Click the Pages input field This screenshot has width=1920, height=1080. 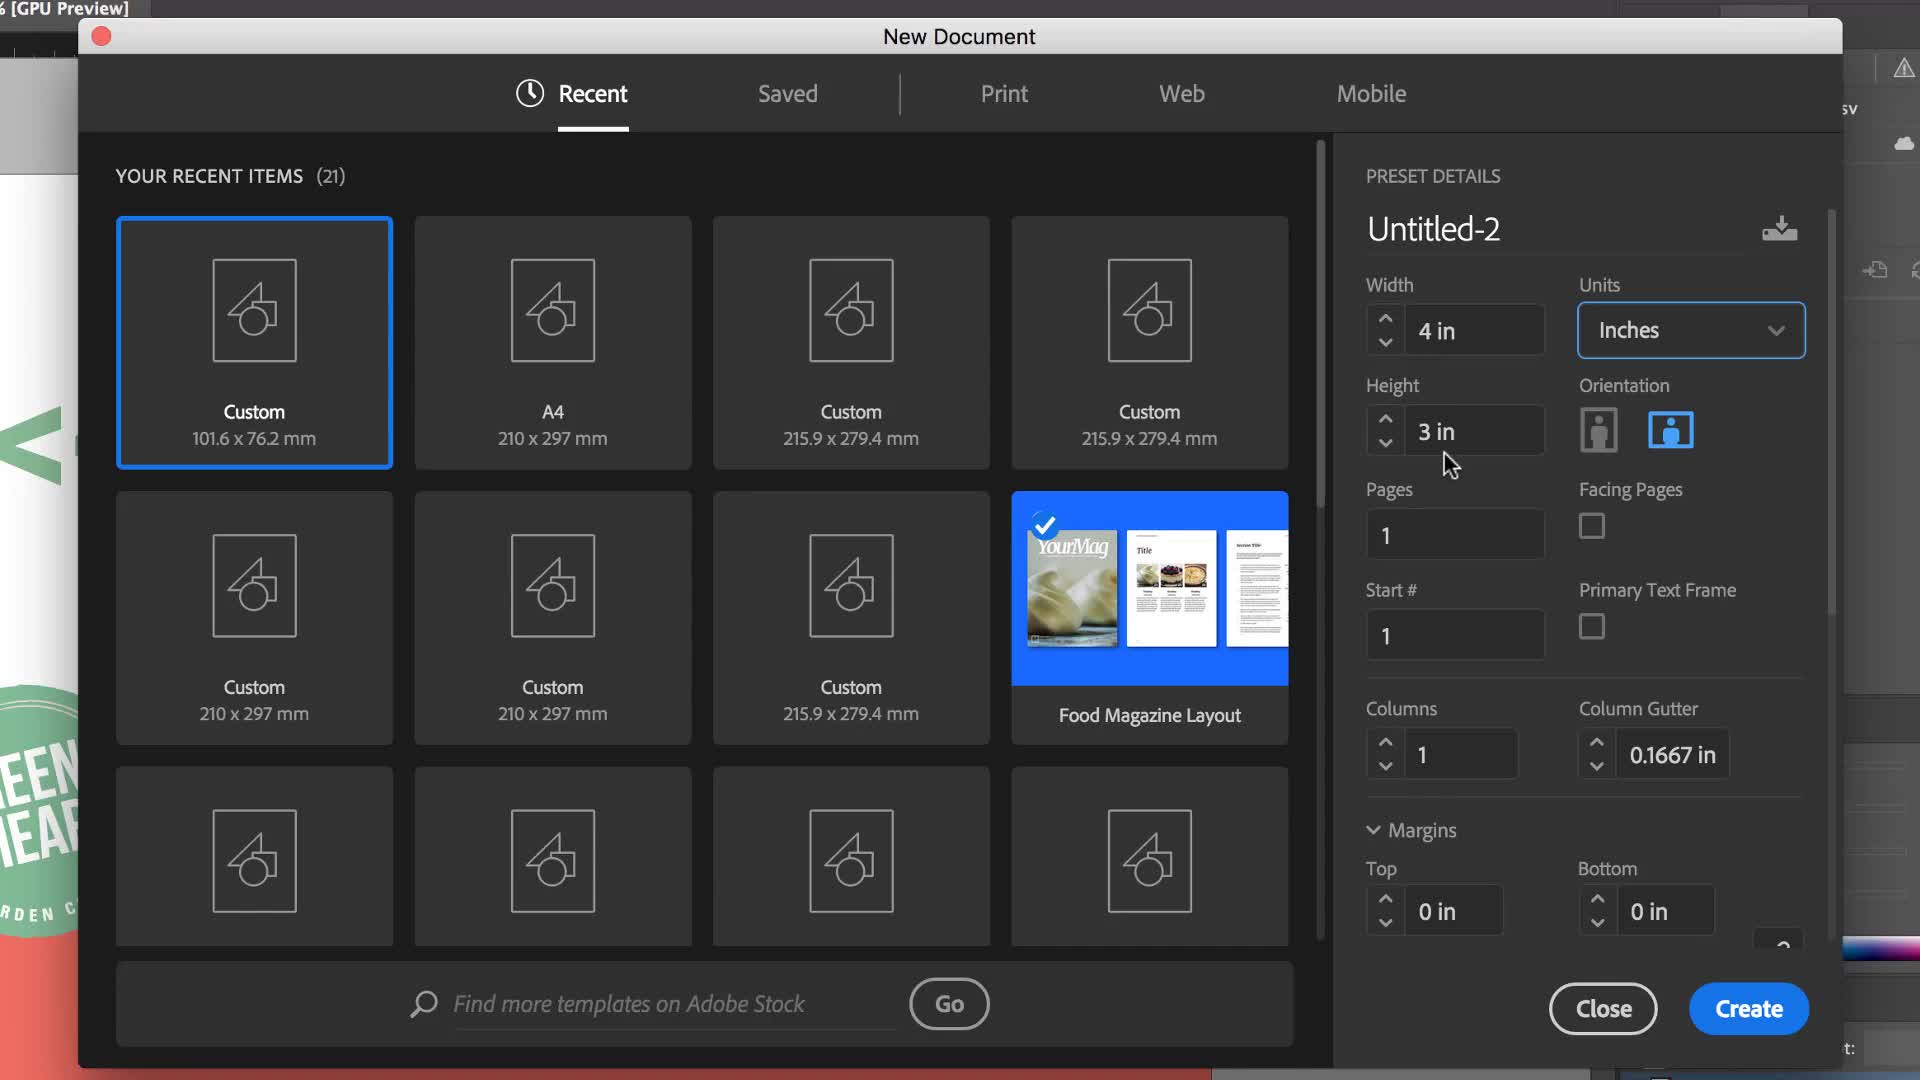(1455, 535)
